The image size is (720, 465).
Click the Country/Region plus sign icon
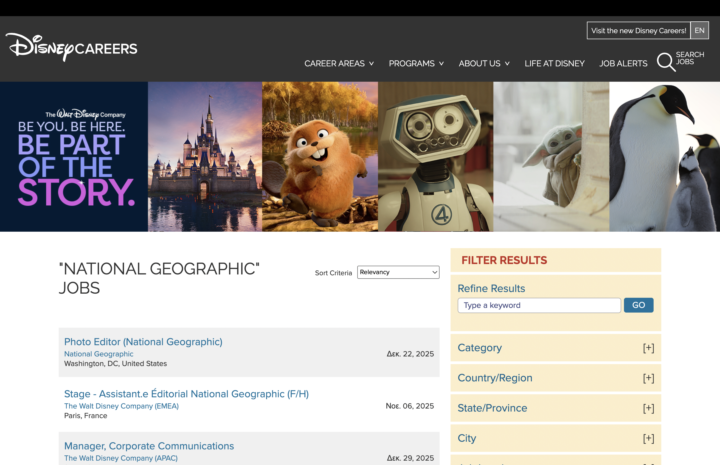tap(648, 378)
